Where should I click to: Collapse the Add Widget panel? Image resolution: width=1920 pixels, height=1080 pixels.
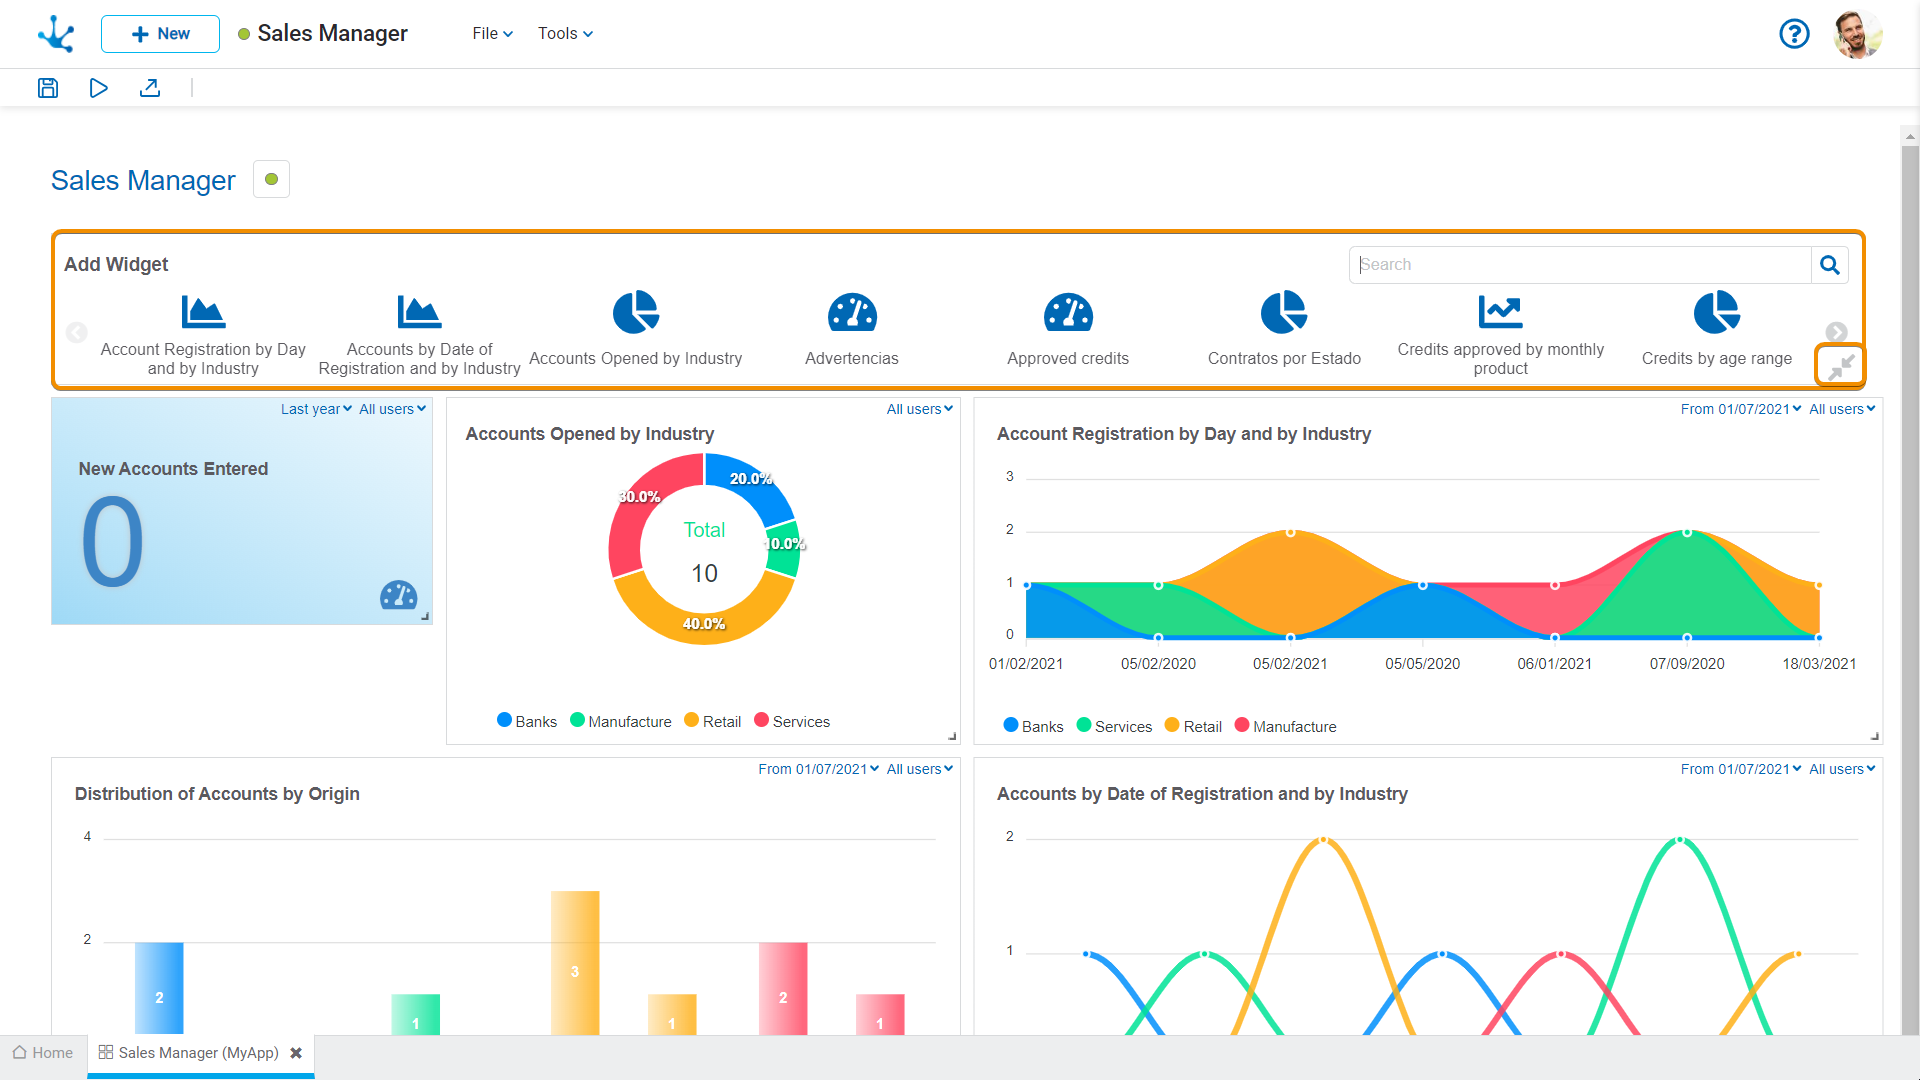[x=1840, y=366]
